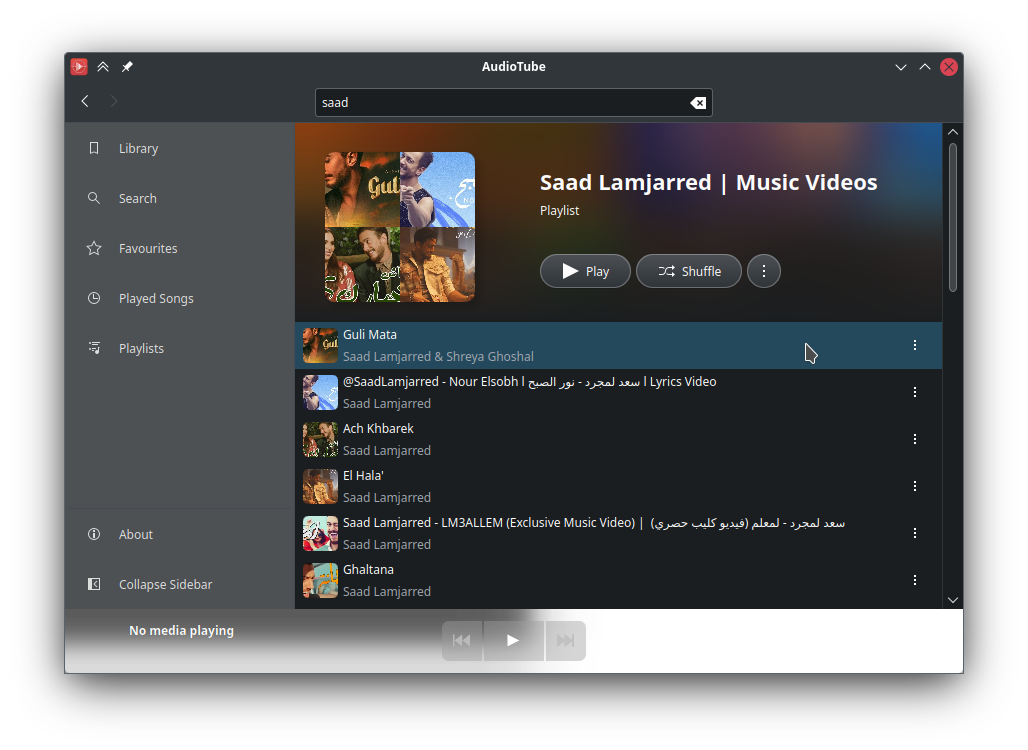Toggle the pin window icon
1028x750 pixels.
tap(127, 66)
